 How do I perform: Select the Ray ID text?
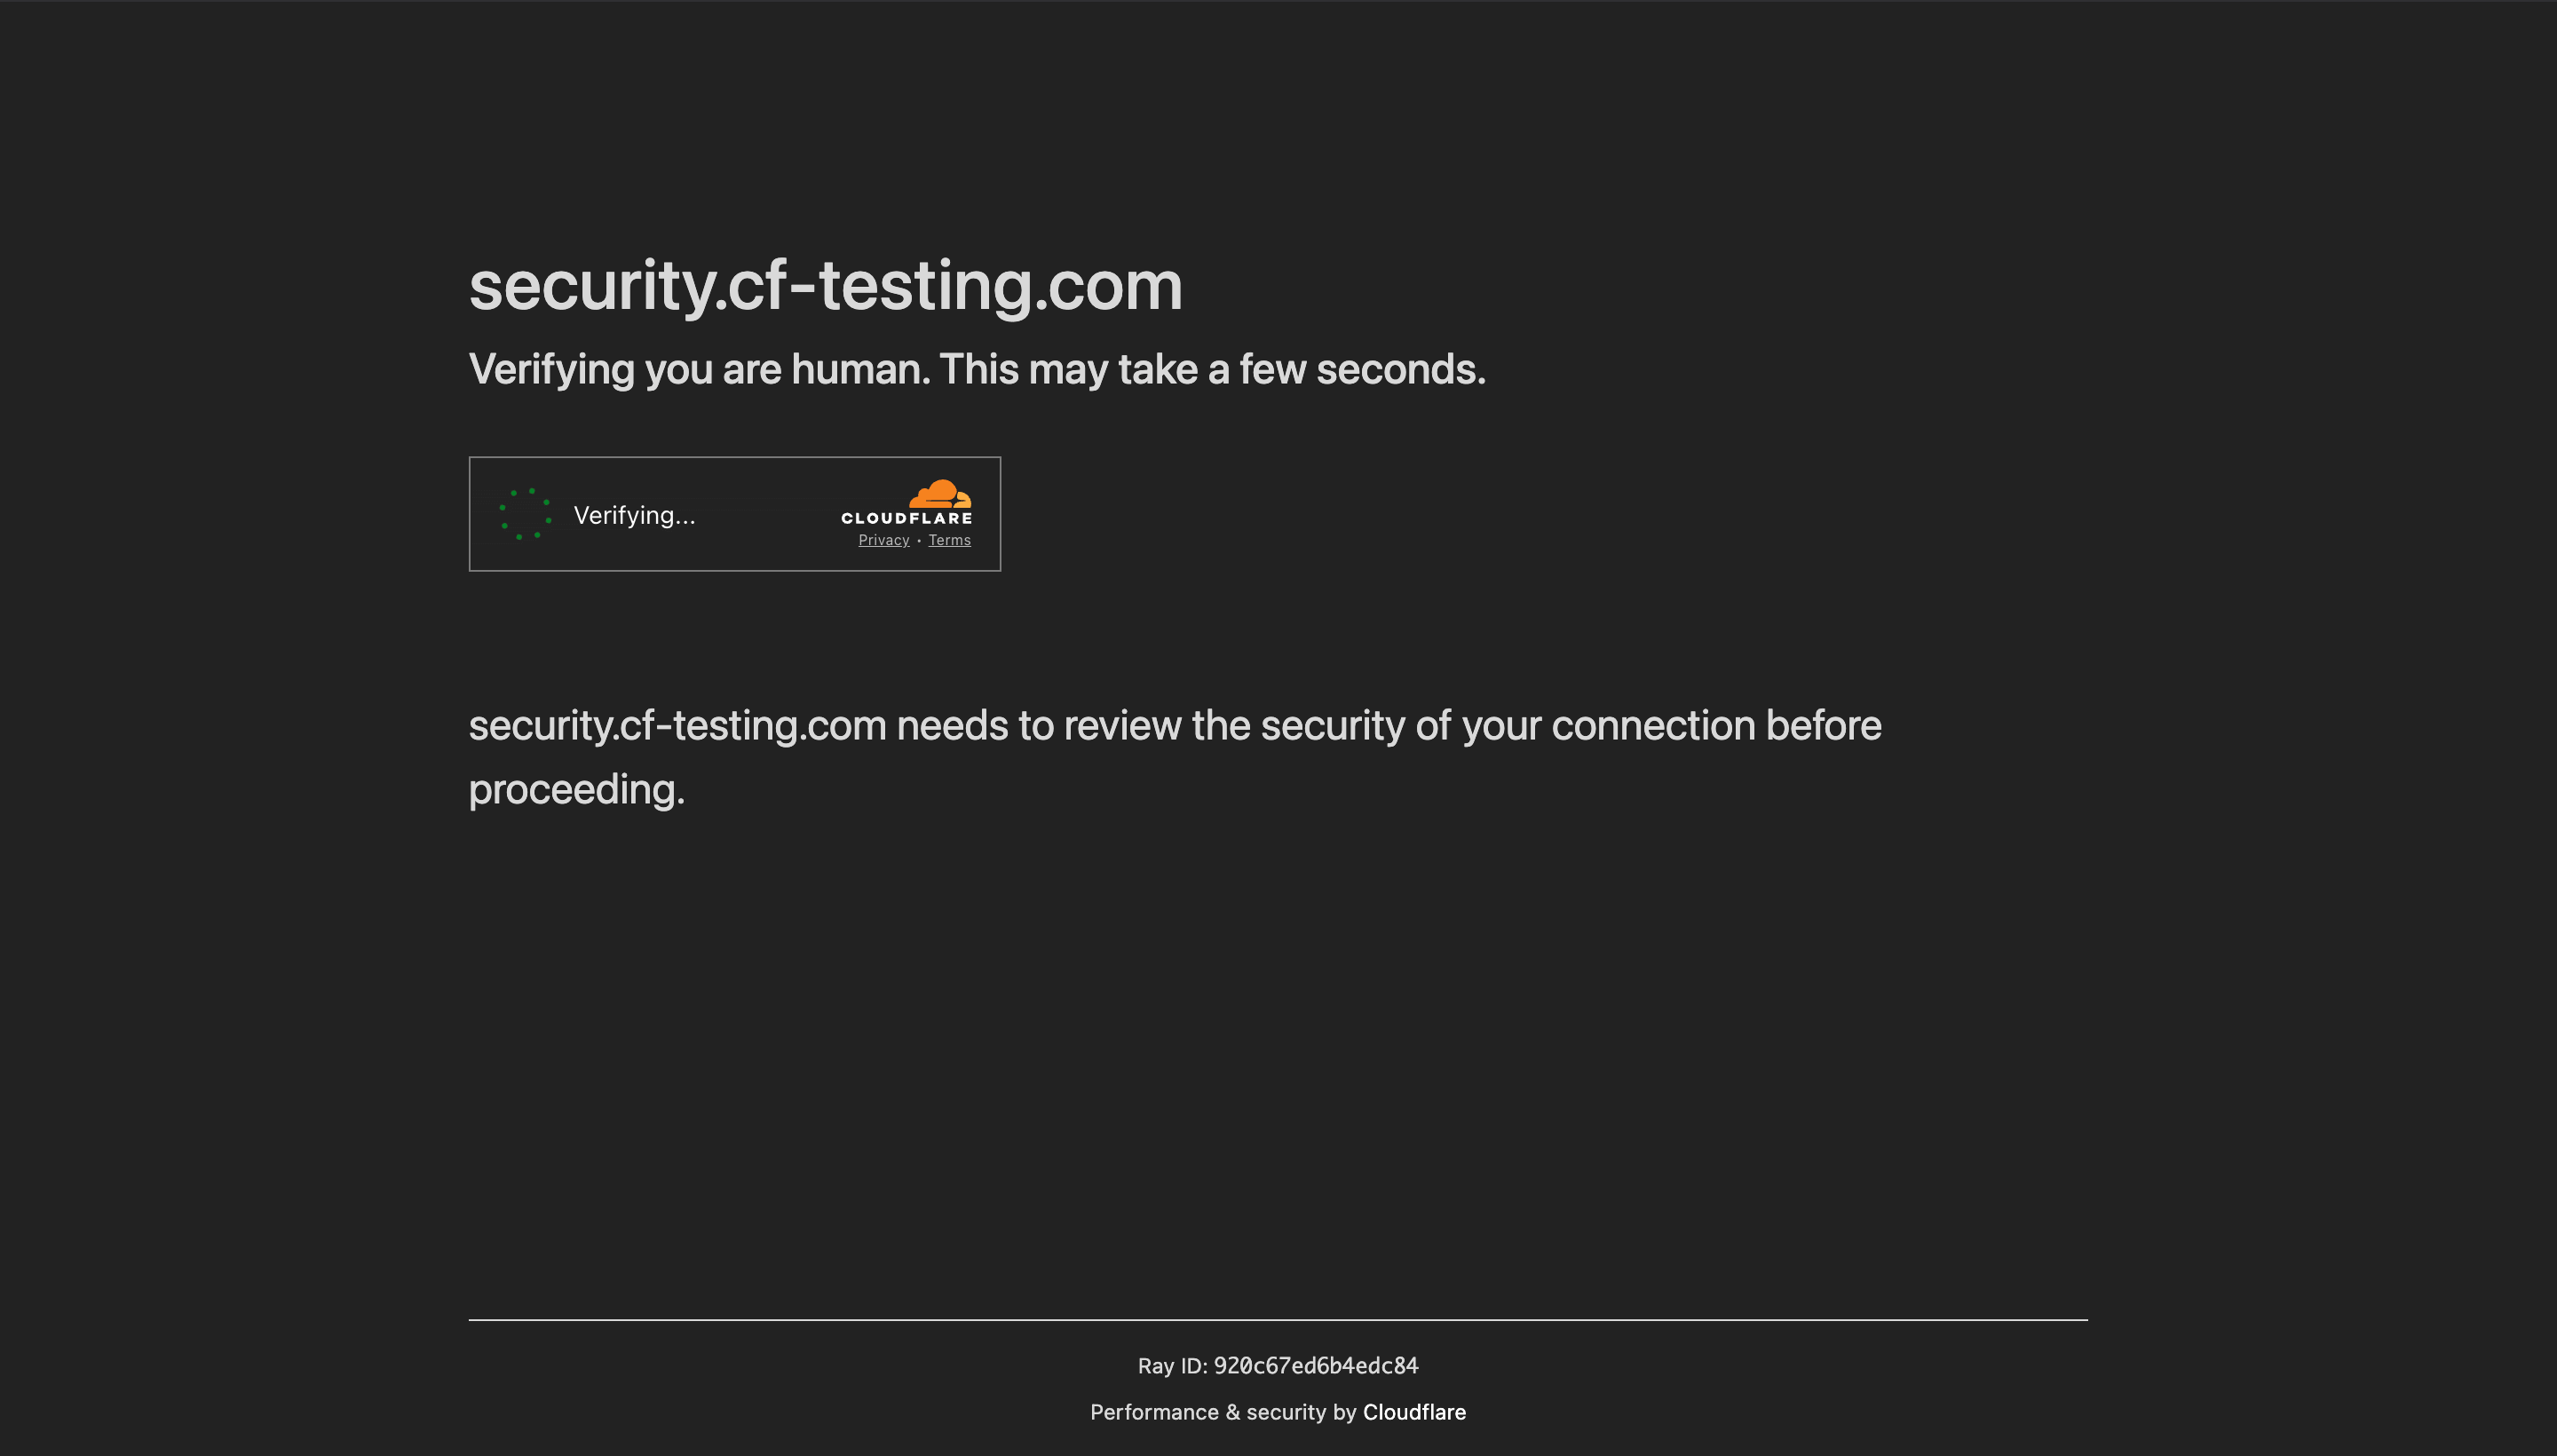[x=1278, y=1366]
